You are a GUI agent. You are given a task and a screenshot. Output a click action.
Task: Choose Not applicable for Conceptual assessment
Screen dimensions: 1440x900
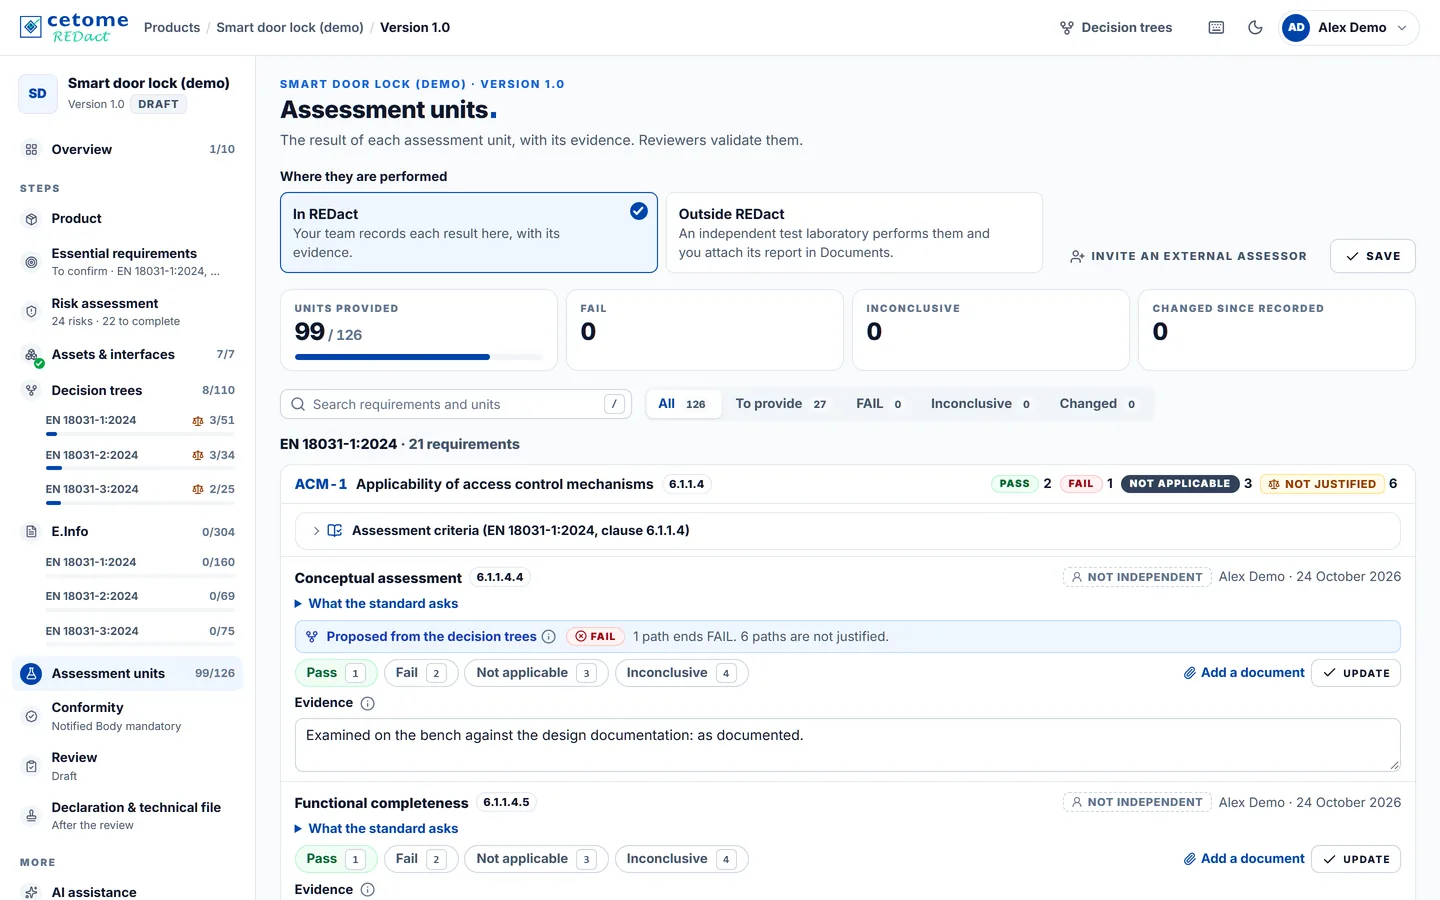[x=536, y=673]
